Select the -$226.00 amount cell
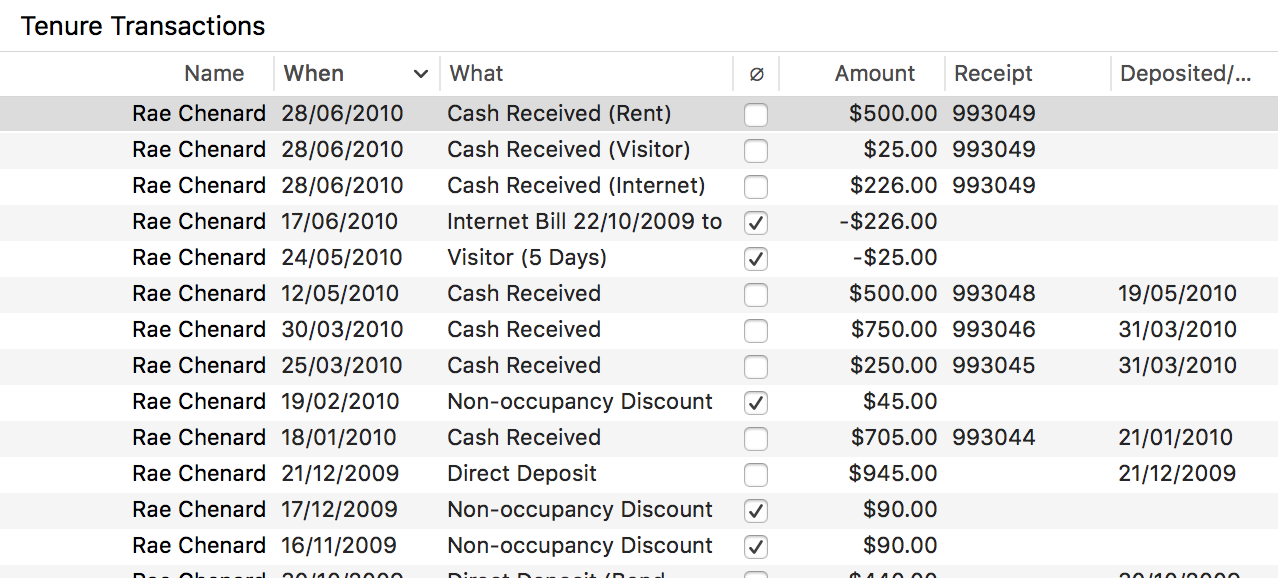Screen dimensions: 1278x578 889,222
